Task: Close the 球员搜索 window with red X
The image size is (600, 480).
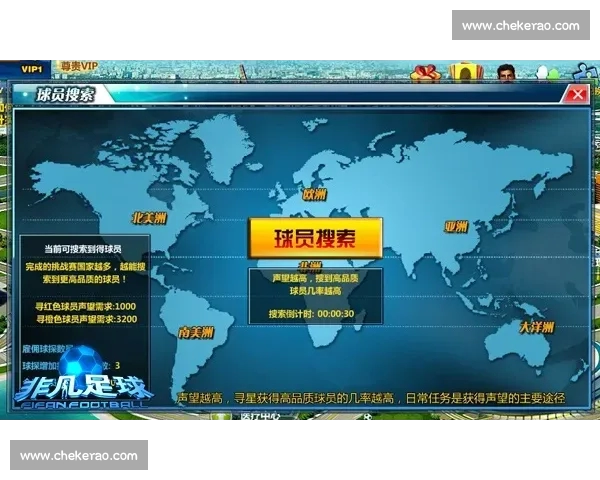Action: 577,94
